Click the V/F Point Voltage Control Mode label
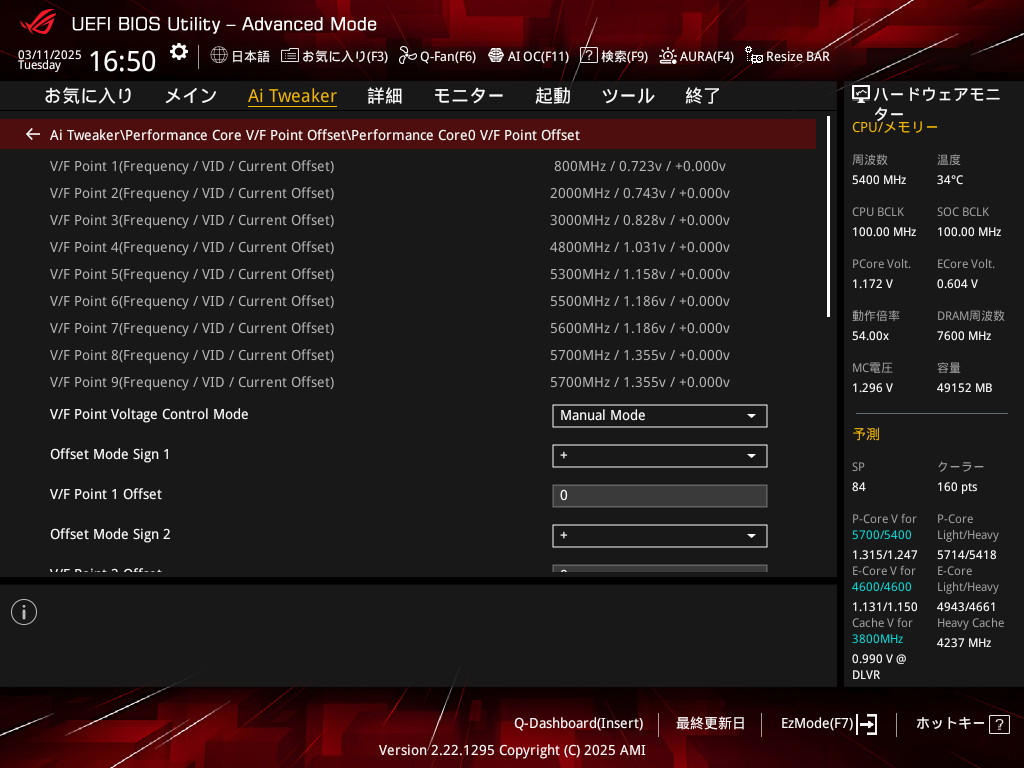This screenshot has width=1024, height=768. pos(149,414)
